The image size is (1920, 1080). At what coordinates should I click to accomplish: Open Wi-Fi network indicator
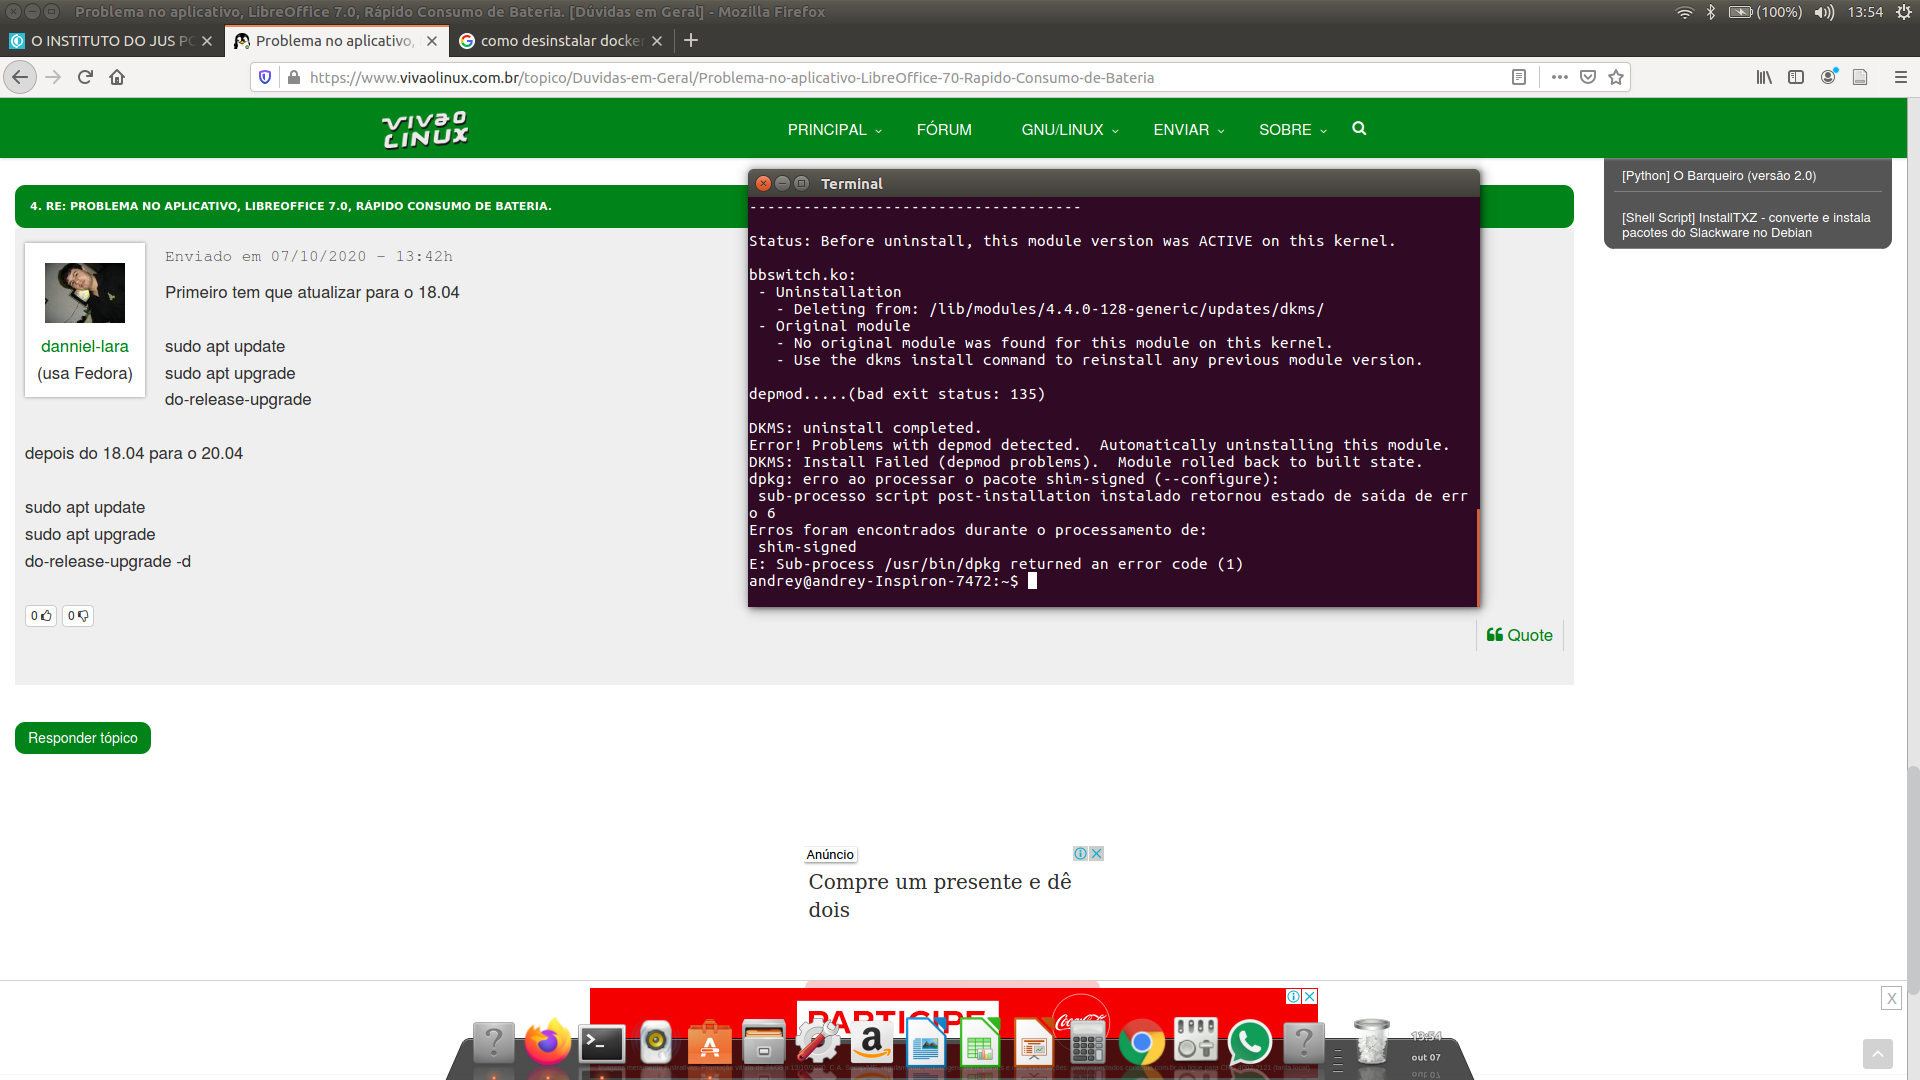(x=1685, y=12)
